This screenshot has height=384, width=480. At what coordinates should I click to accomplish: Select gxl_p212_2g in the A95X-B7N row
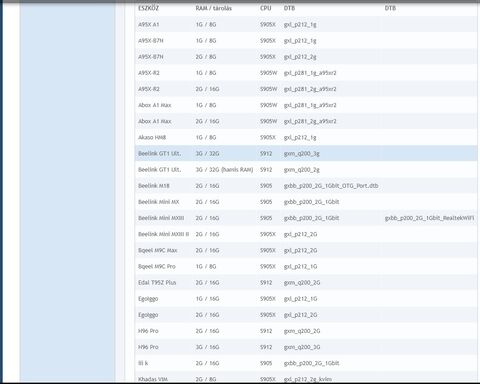[300, 57]
